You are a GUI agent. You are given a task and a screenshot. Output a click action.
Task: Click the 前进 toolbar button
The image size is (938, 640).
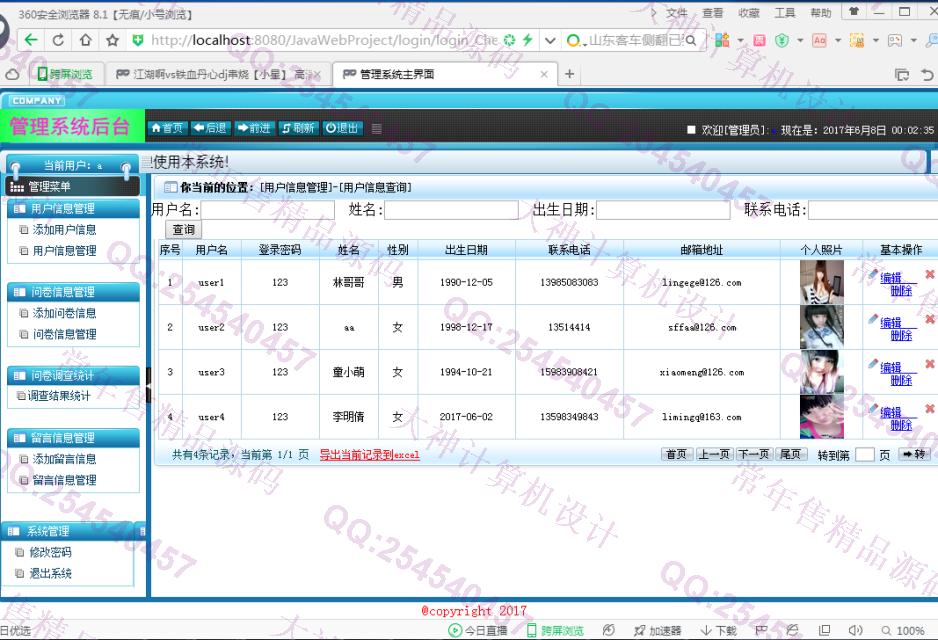(x=254, y=128)
